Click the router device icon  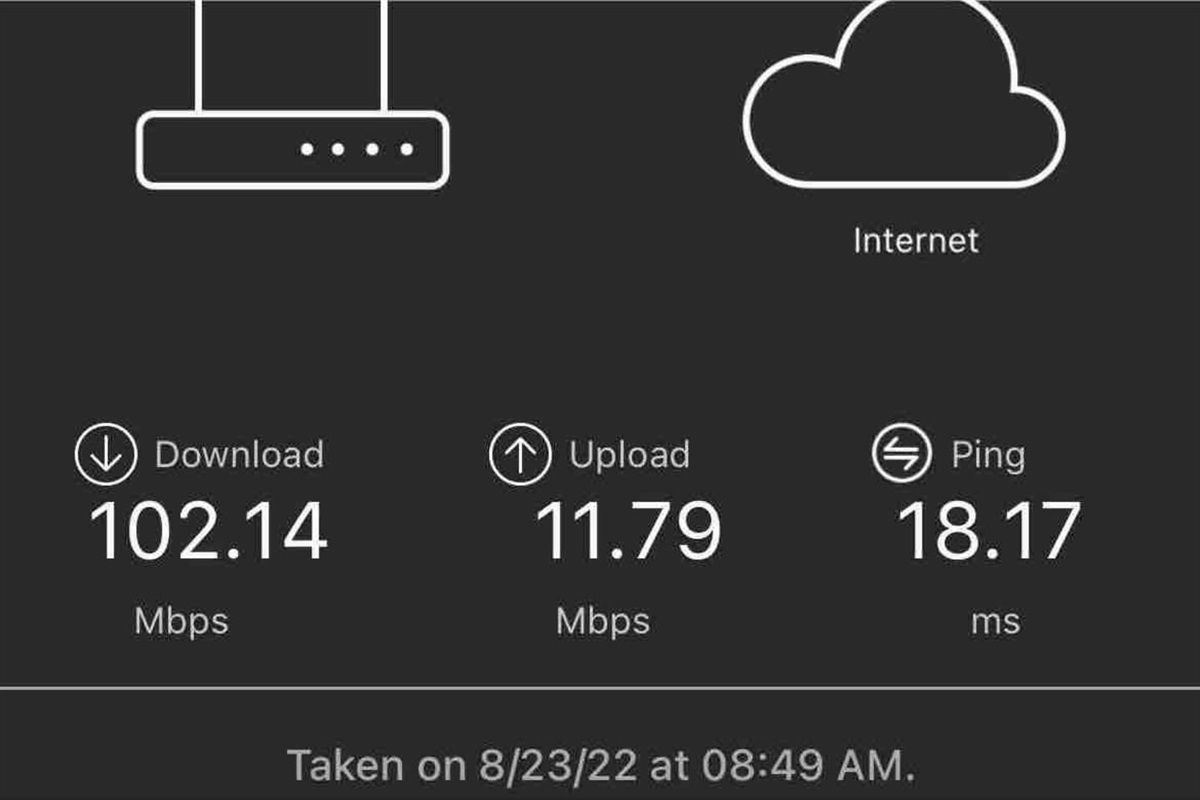295,148
